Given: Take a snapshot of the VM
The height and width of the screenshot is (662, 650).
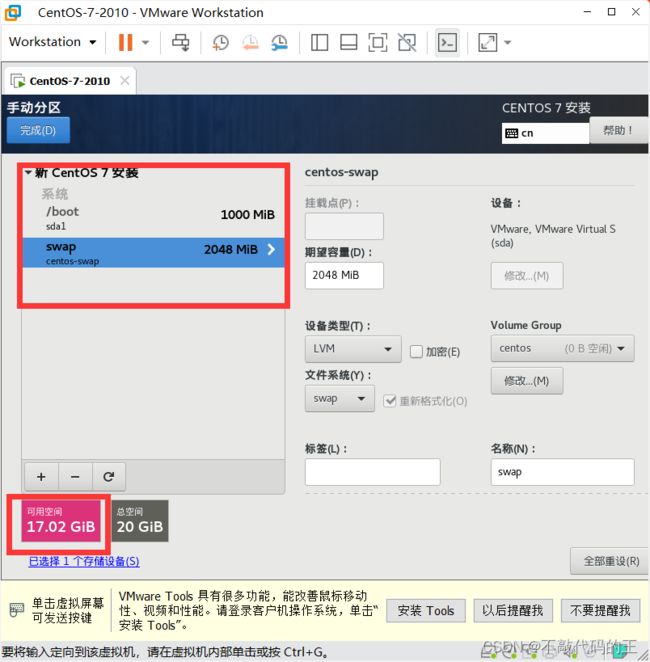Looking at the screenshot, I should (x=220, y=42).
